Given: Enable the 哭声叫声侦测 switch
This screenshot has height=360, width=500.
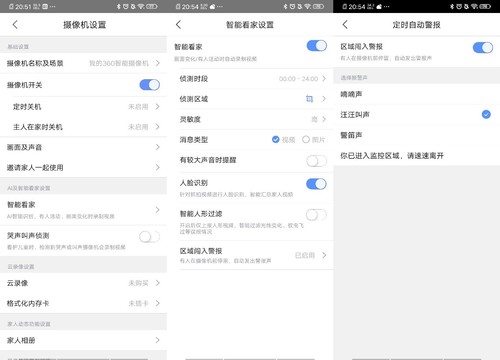Looking at the screenshot, I should pos(150,237).
